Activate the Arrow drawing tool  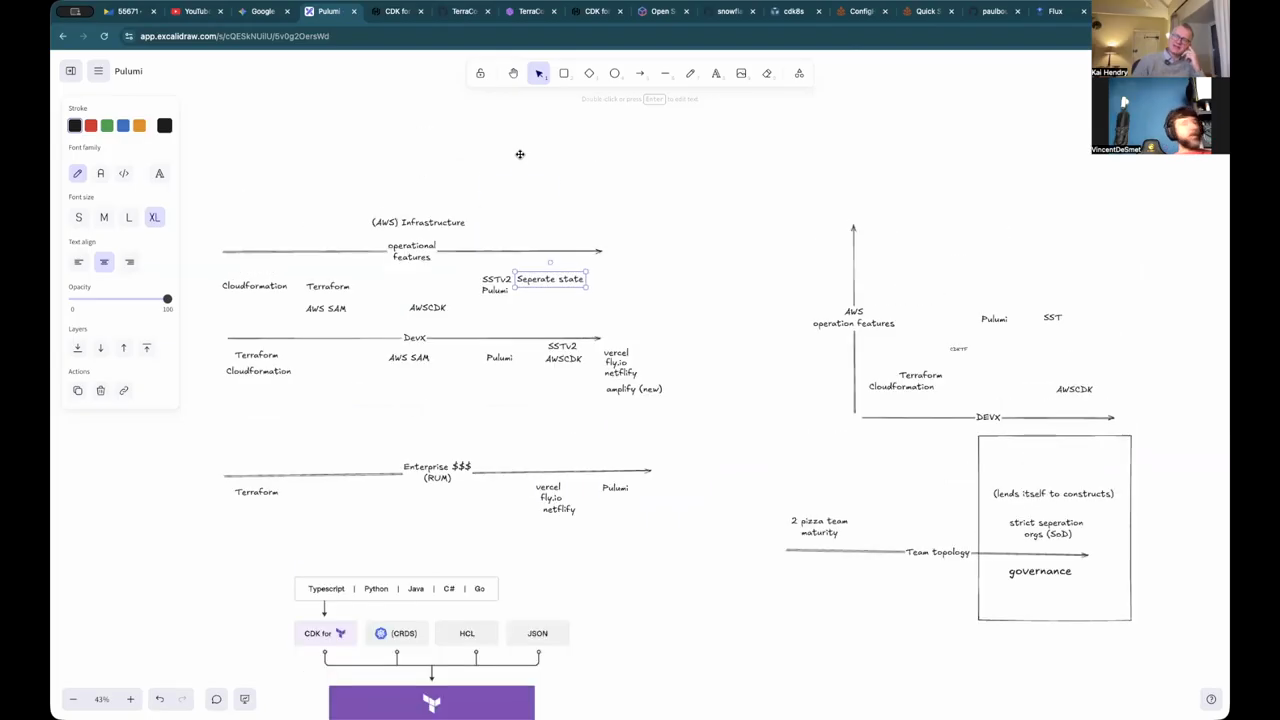pos(640,73)
